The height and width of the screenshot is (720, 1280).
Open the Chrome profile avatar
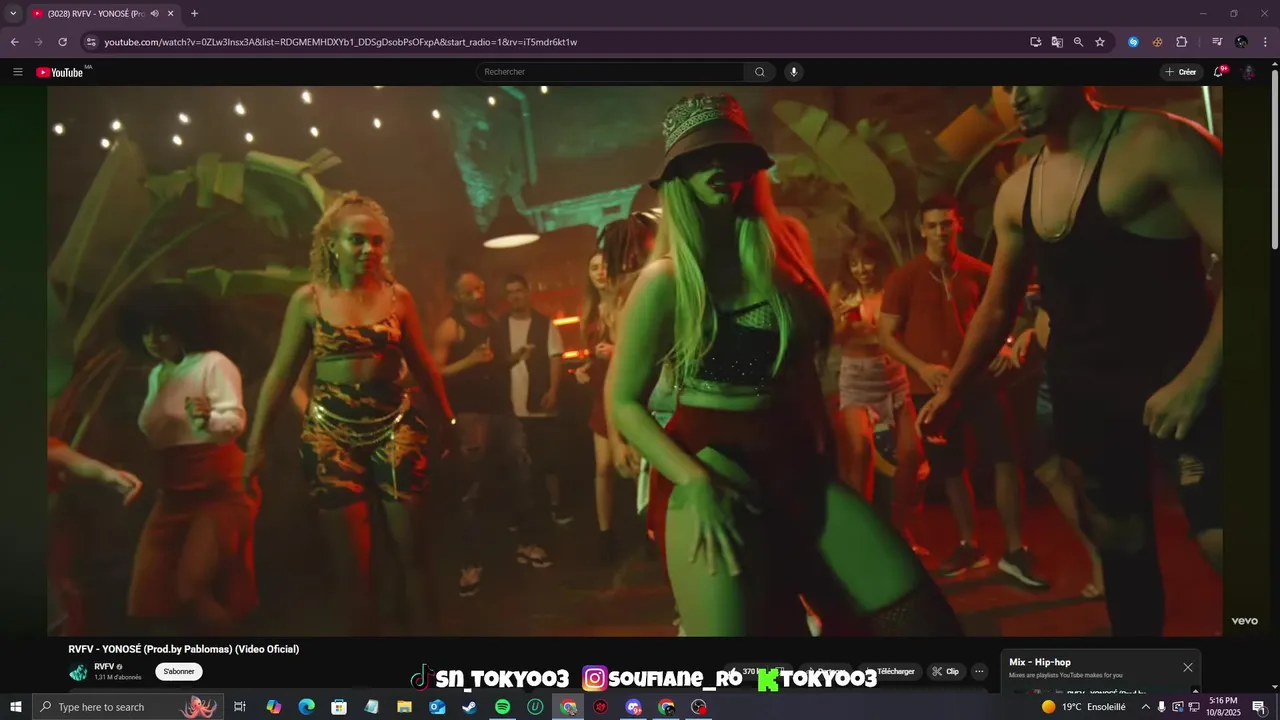1241,42
